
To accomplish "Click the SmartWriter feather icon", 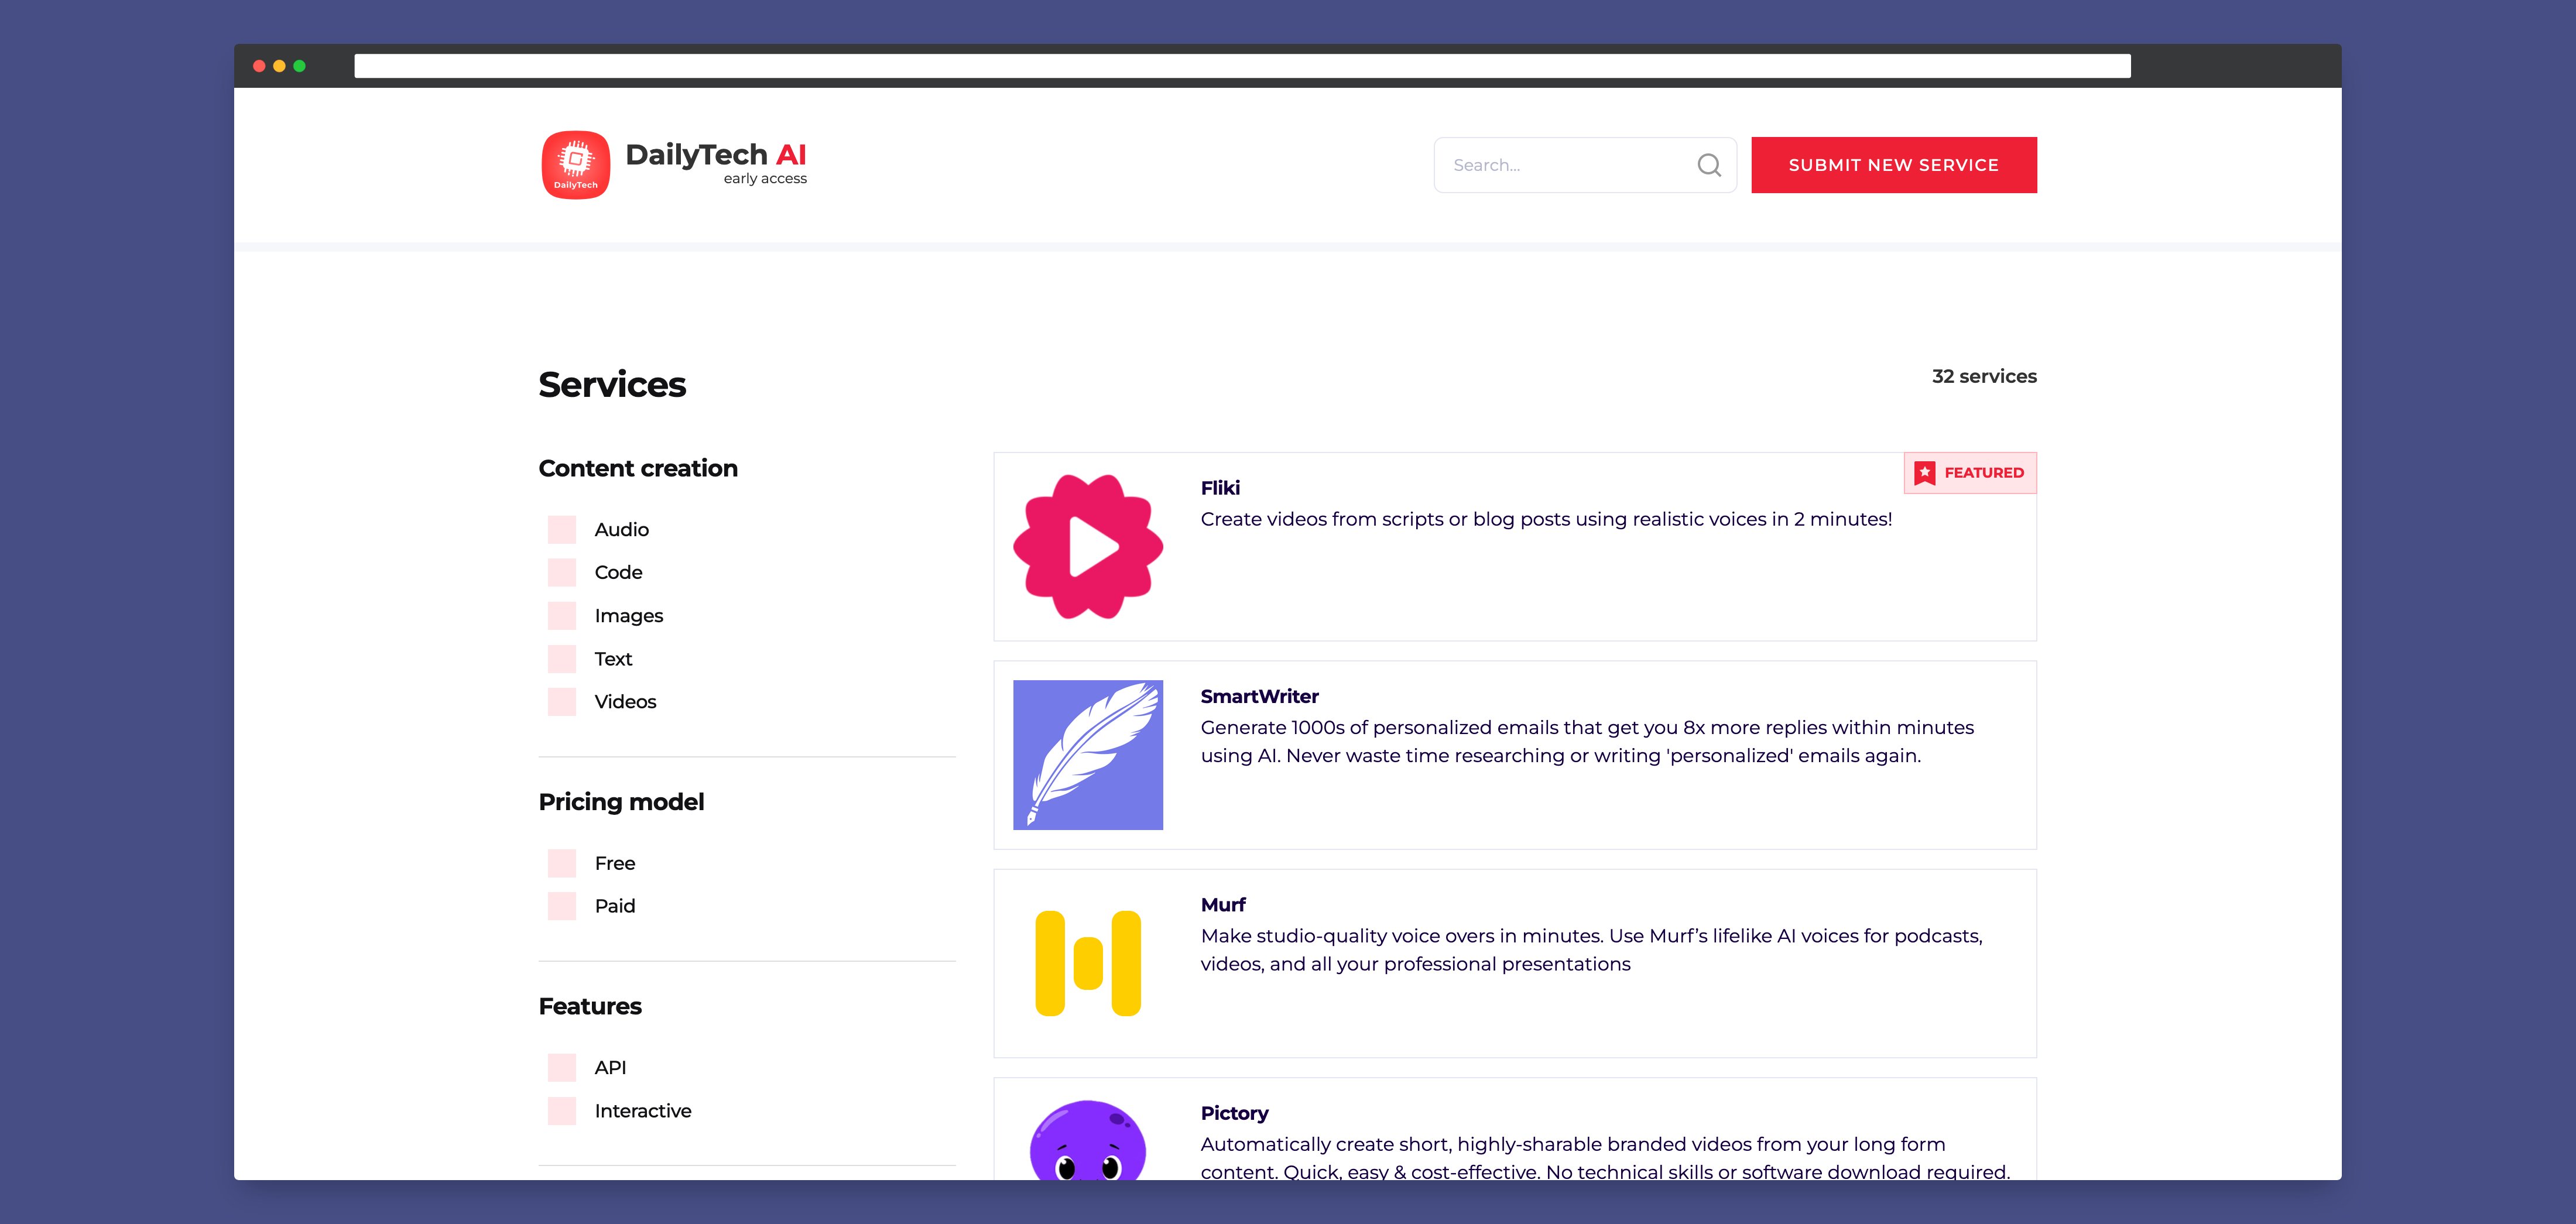I will (1088, 754).
